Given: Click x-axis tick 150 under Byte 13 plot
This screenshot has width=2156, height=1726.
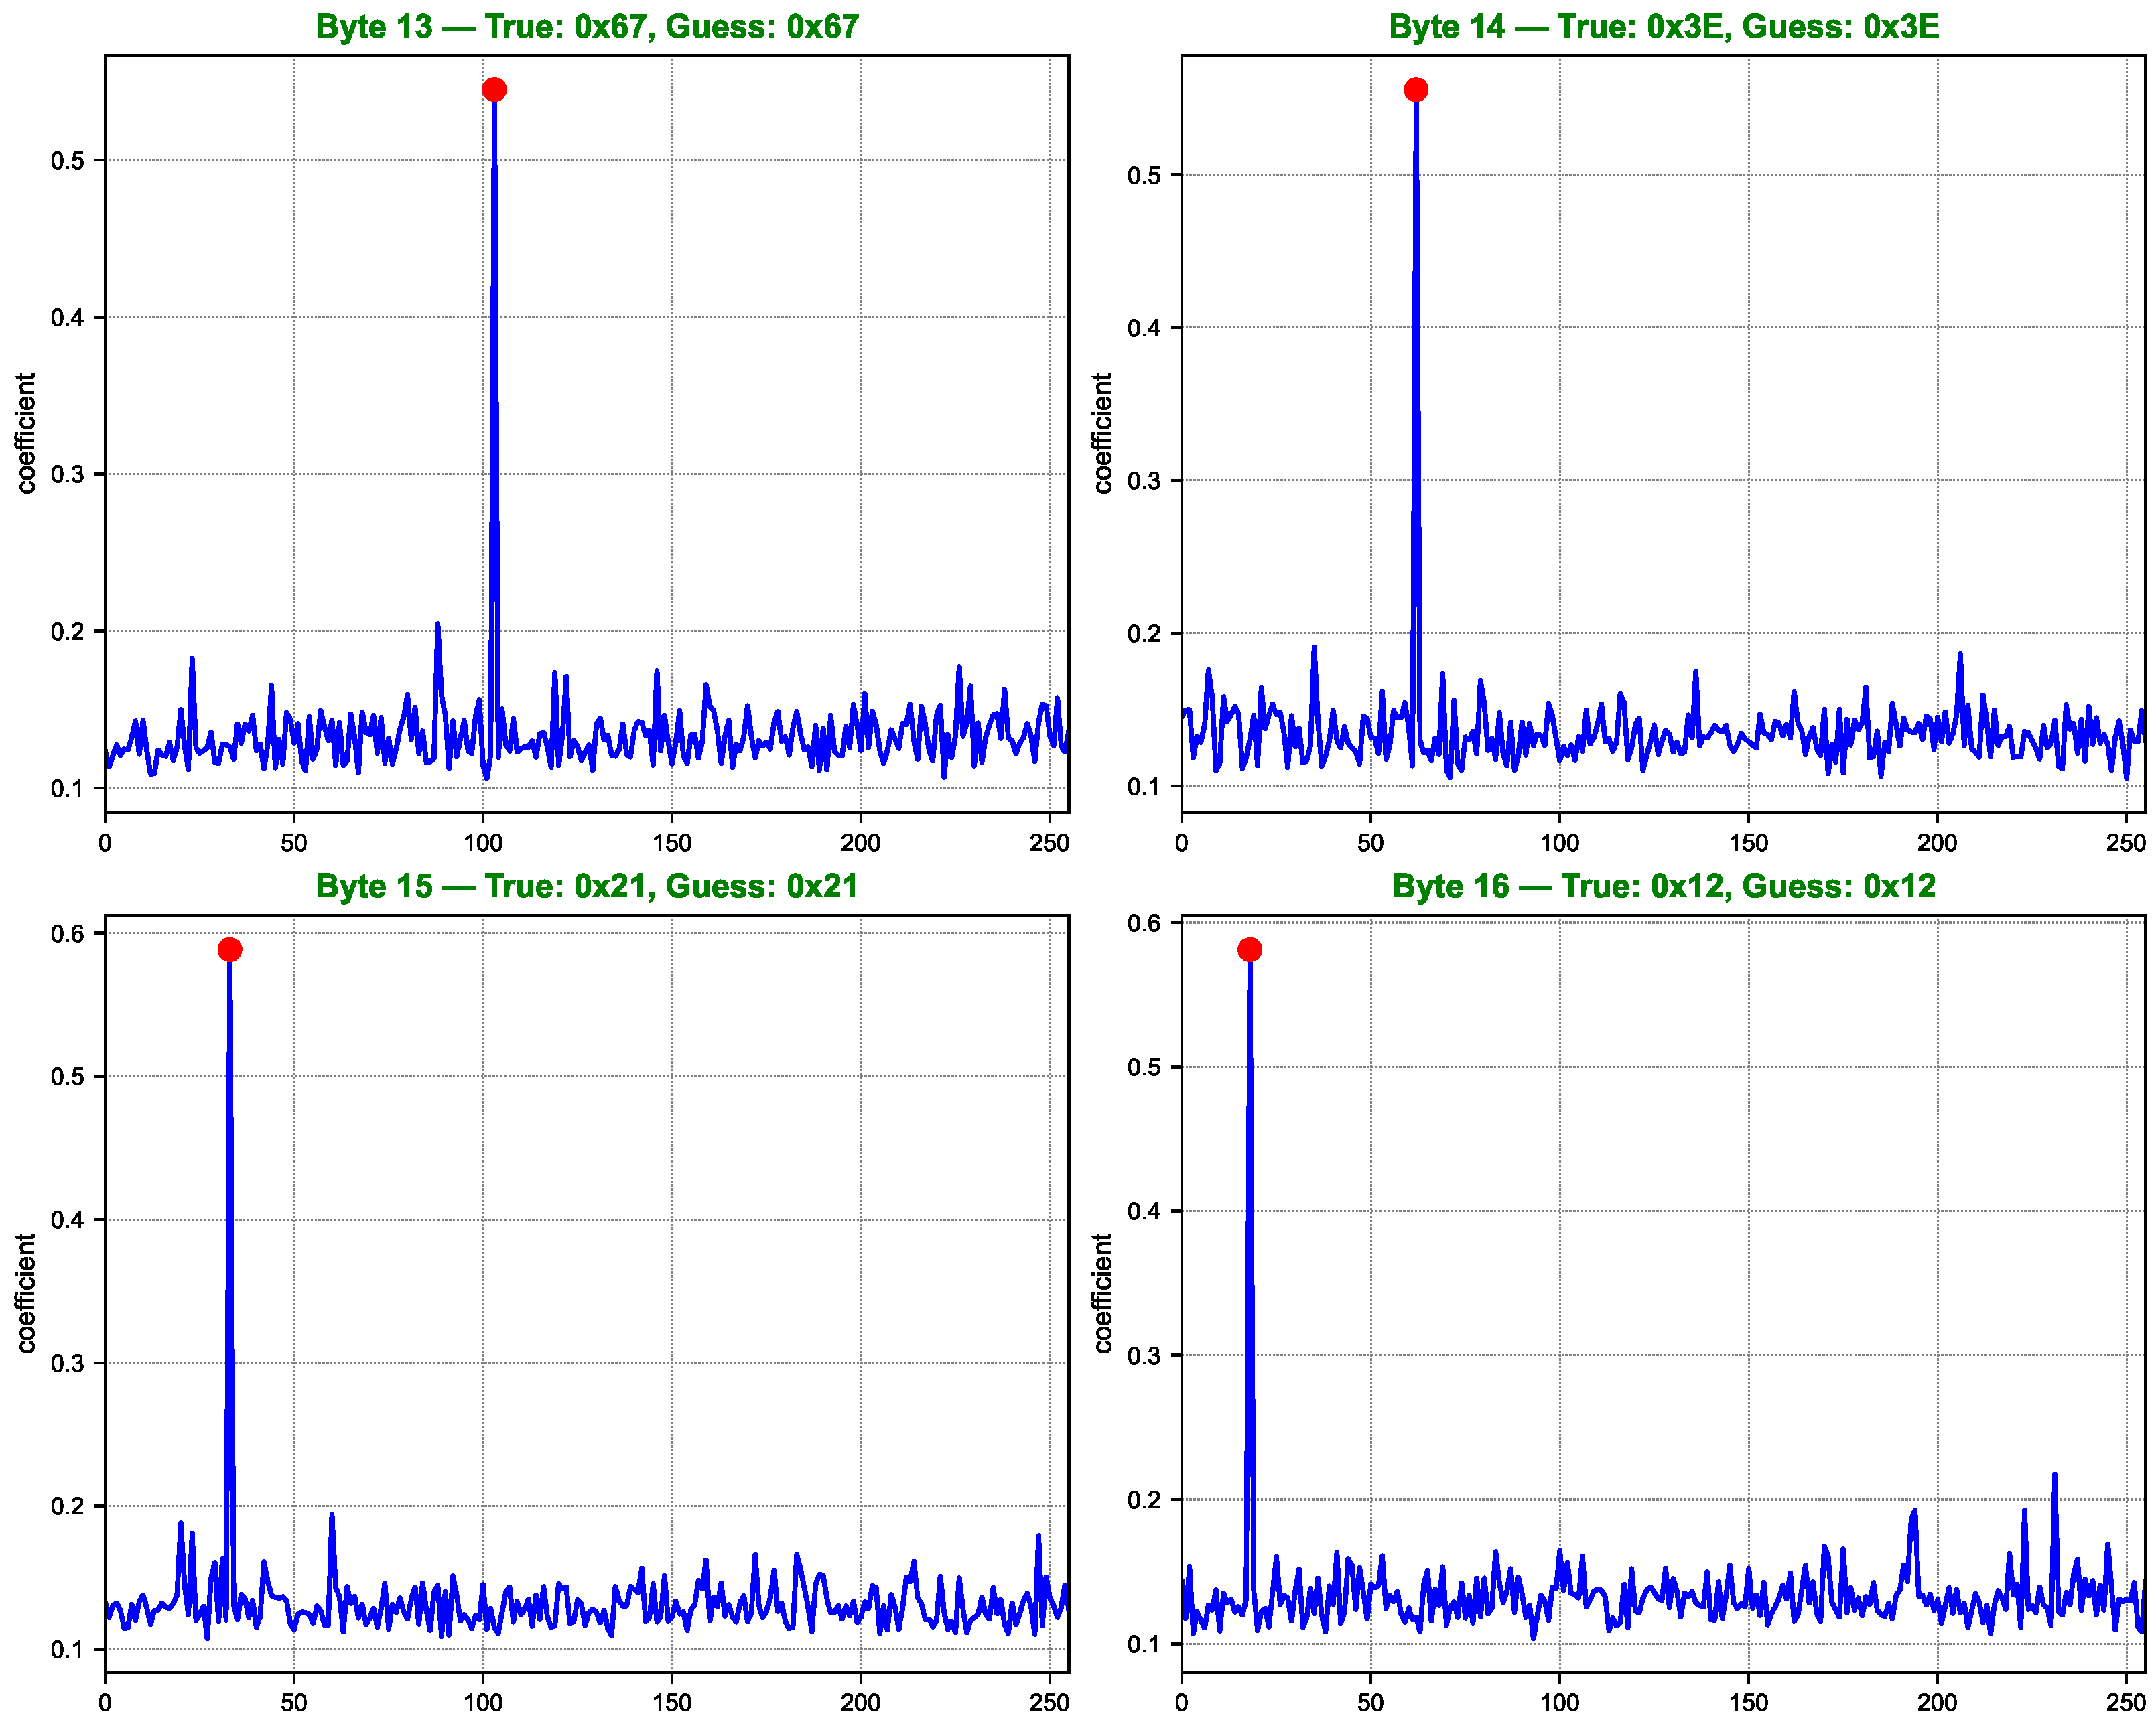Looking at the screenshot, I should click(672, 843).
